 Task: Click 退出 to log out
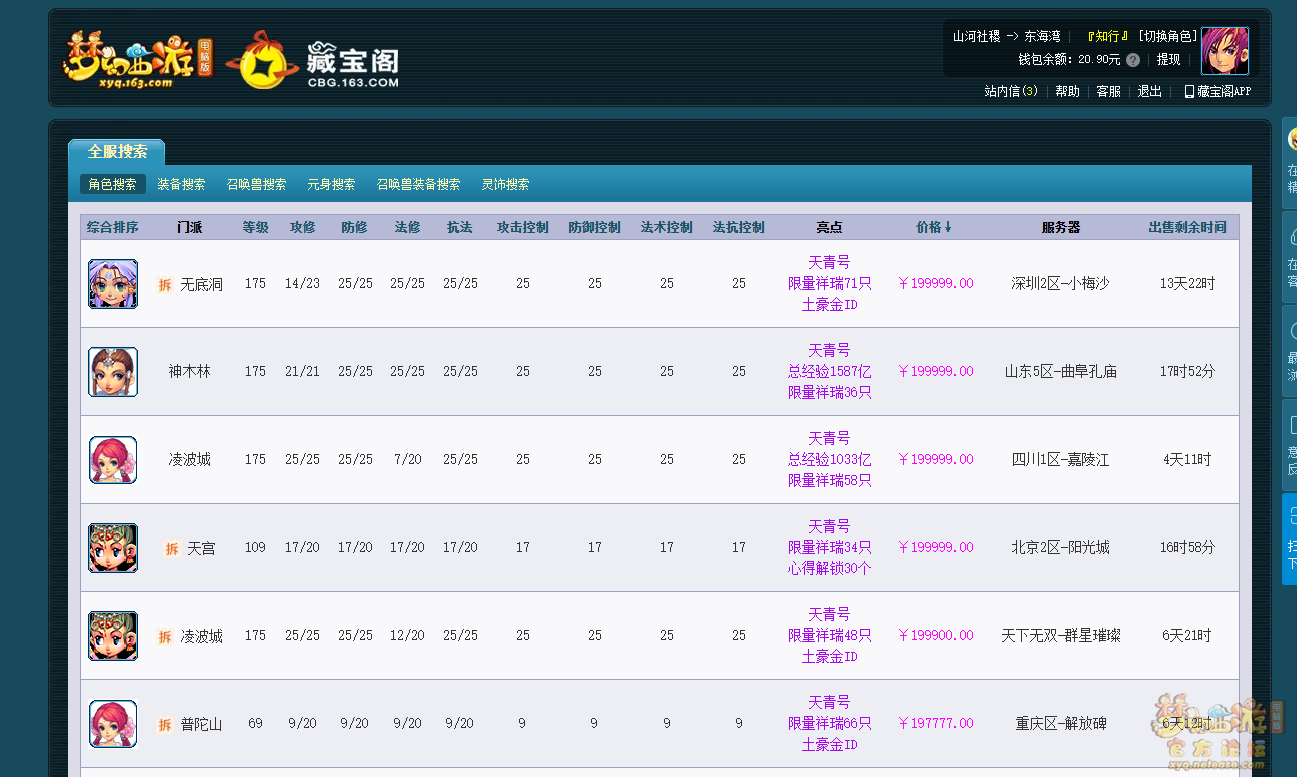click(x=1149, y=91)
